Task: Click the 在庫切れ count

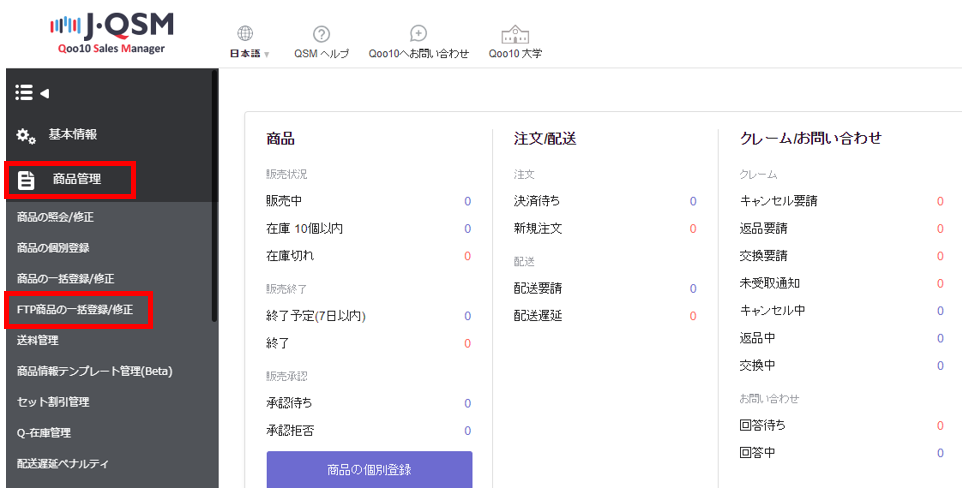Action: pos(468,256)
